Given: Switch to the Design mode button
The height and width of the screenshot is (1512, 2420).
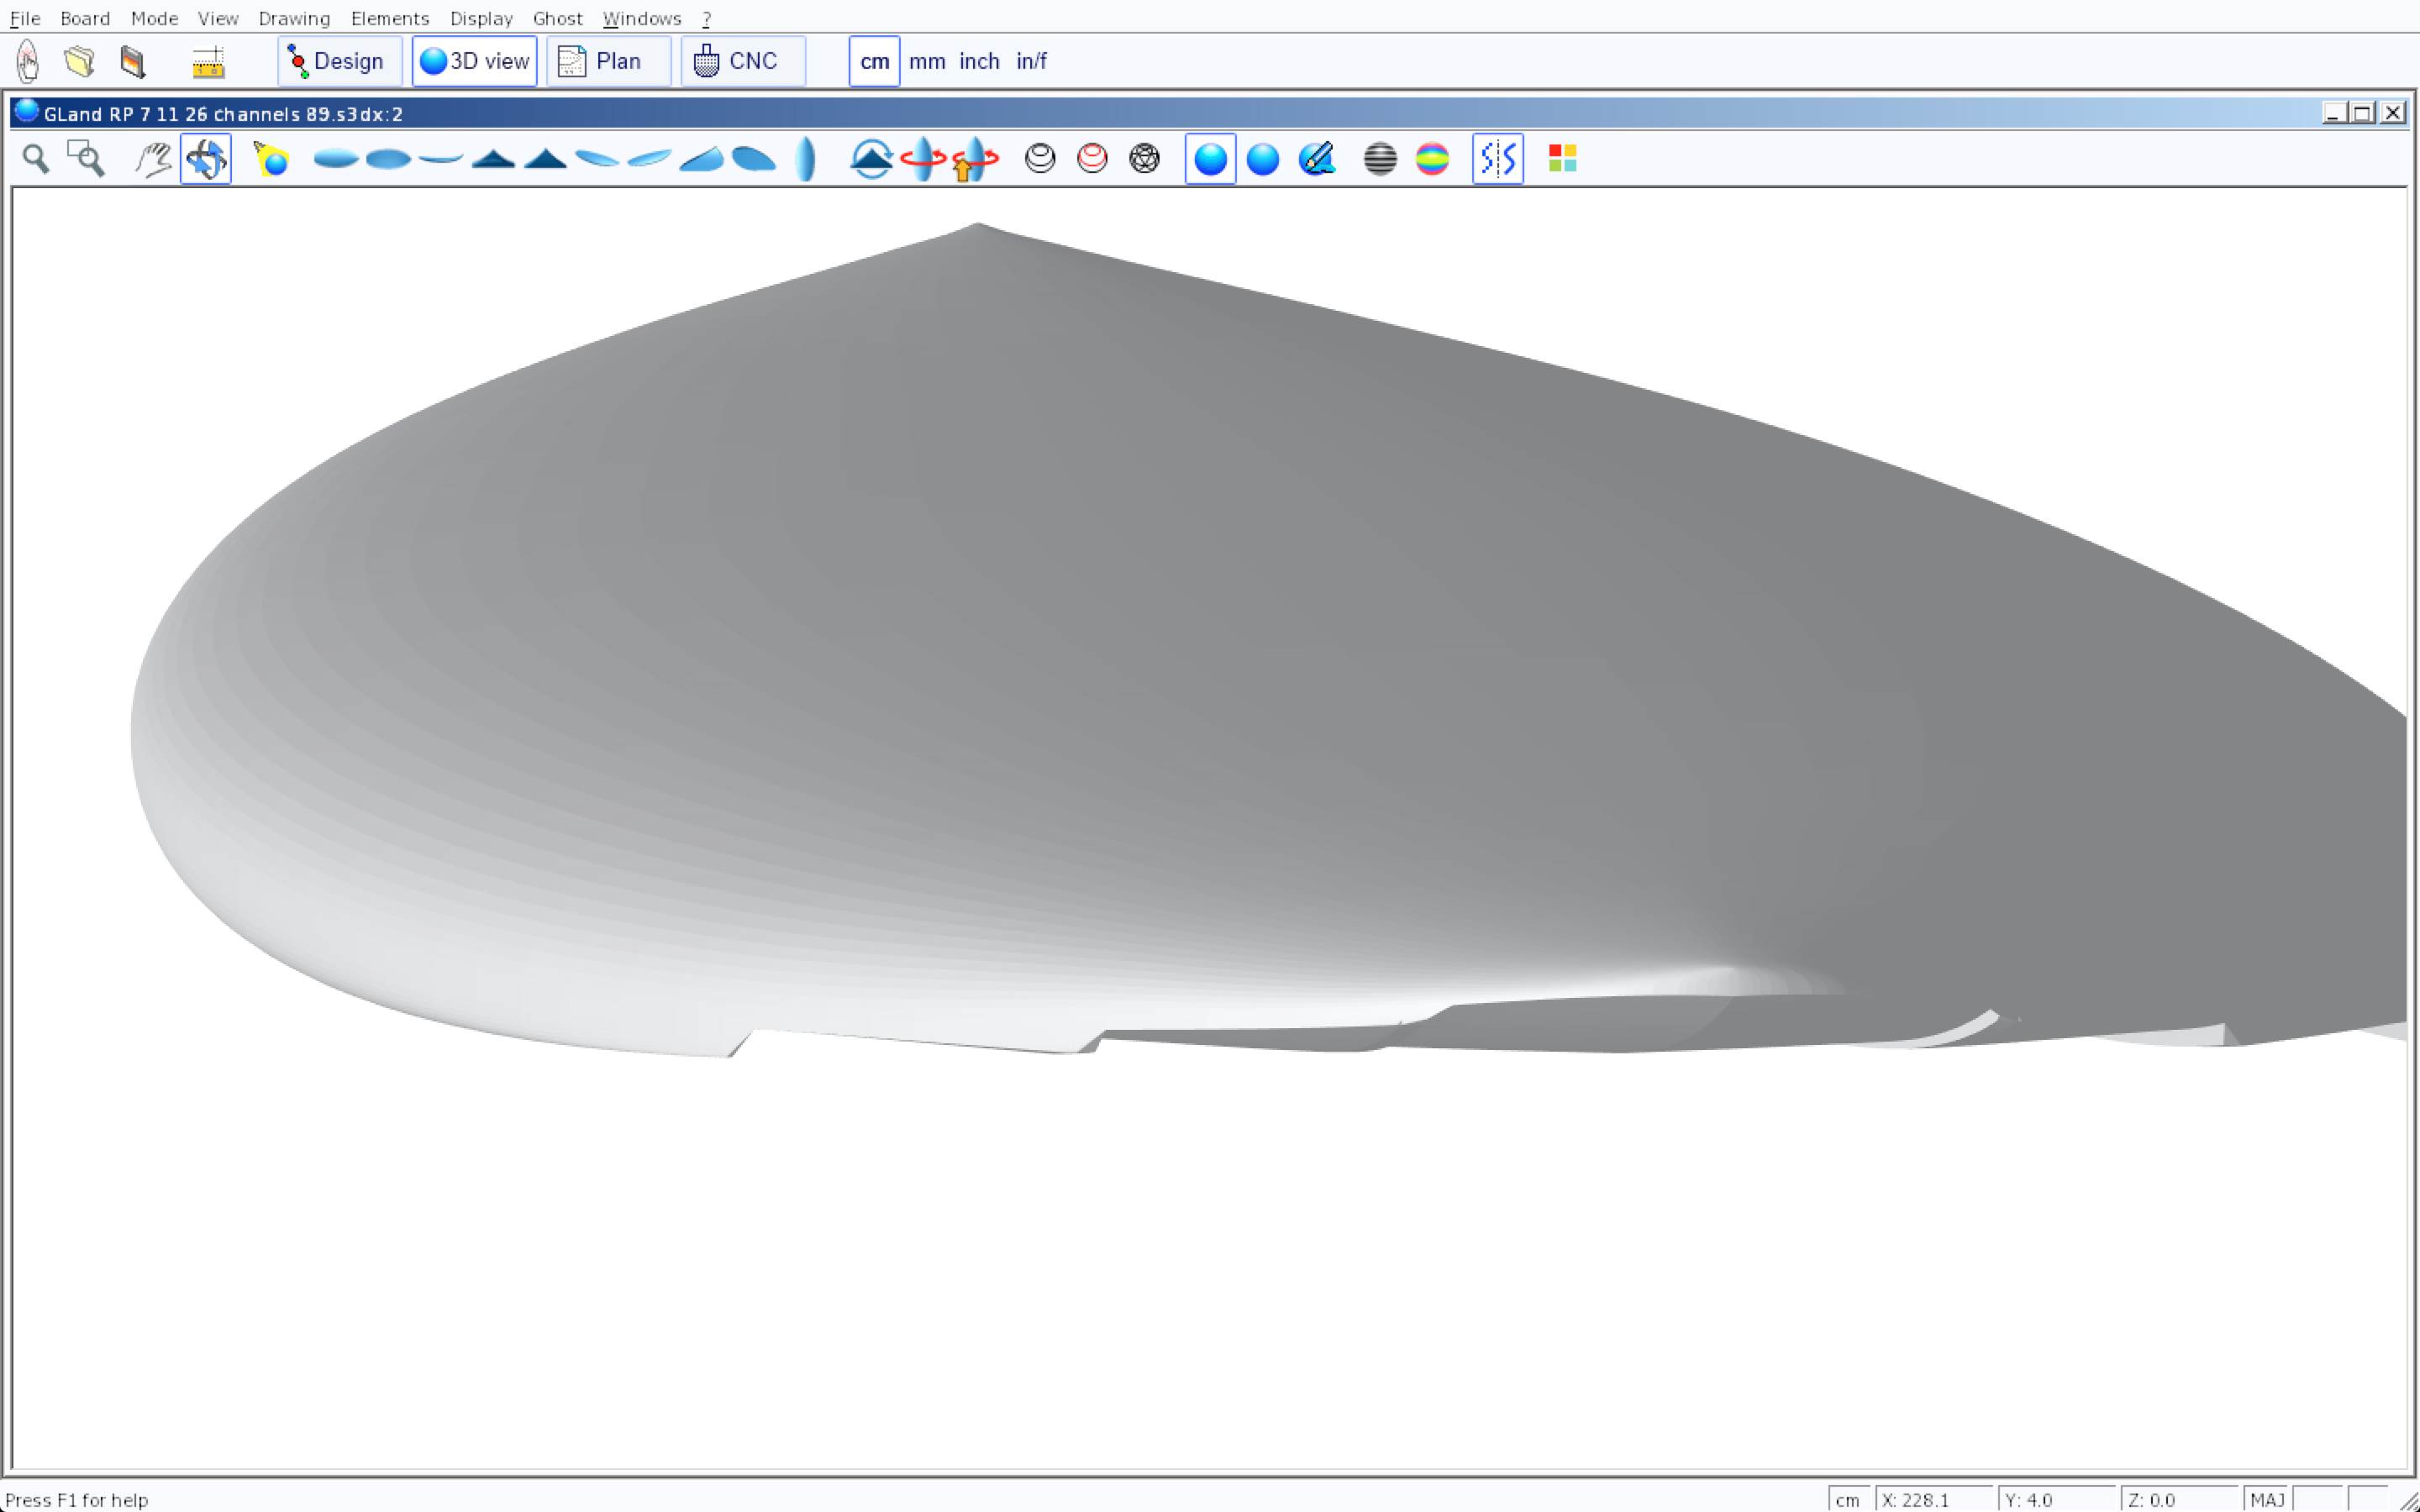Looking at the screenshot, I should tap(339, 61).
